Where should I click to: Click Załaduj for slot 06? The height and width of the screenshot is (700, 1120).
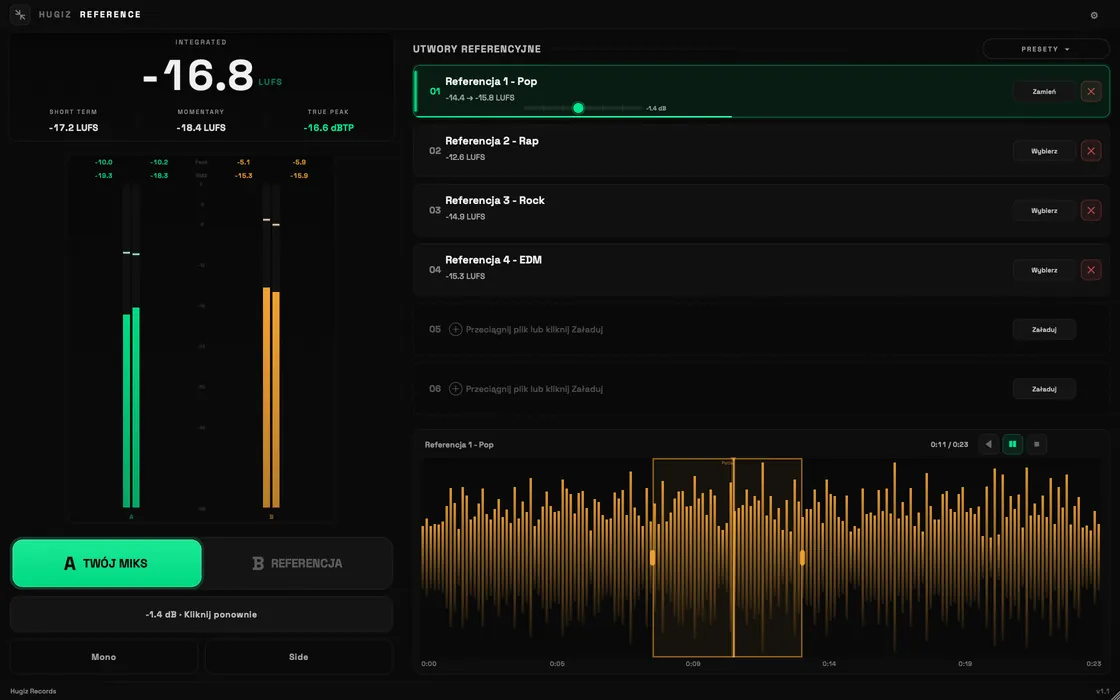pos(1044,389)
